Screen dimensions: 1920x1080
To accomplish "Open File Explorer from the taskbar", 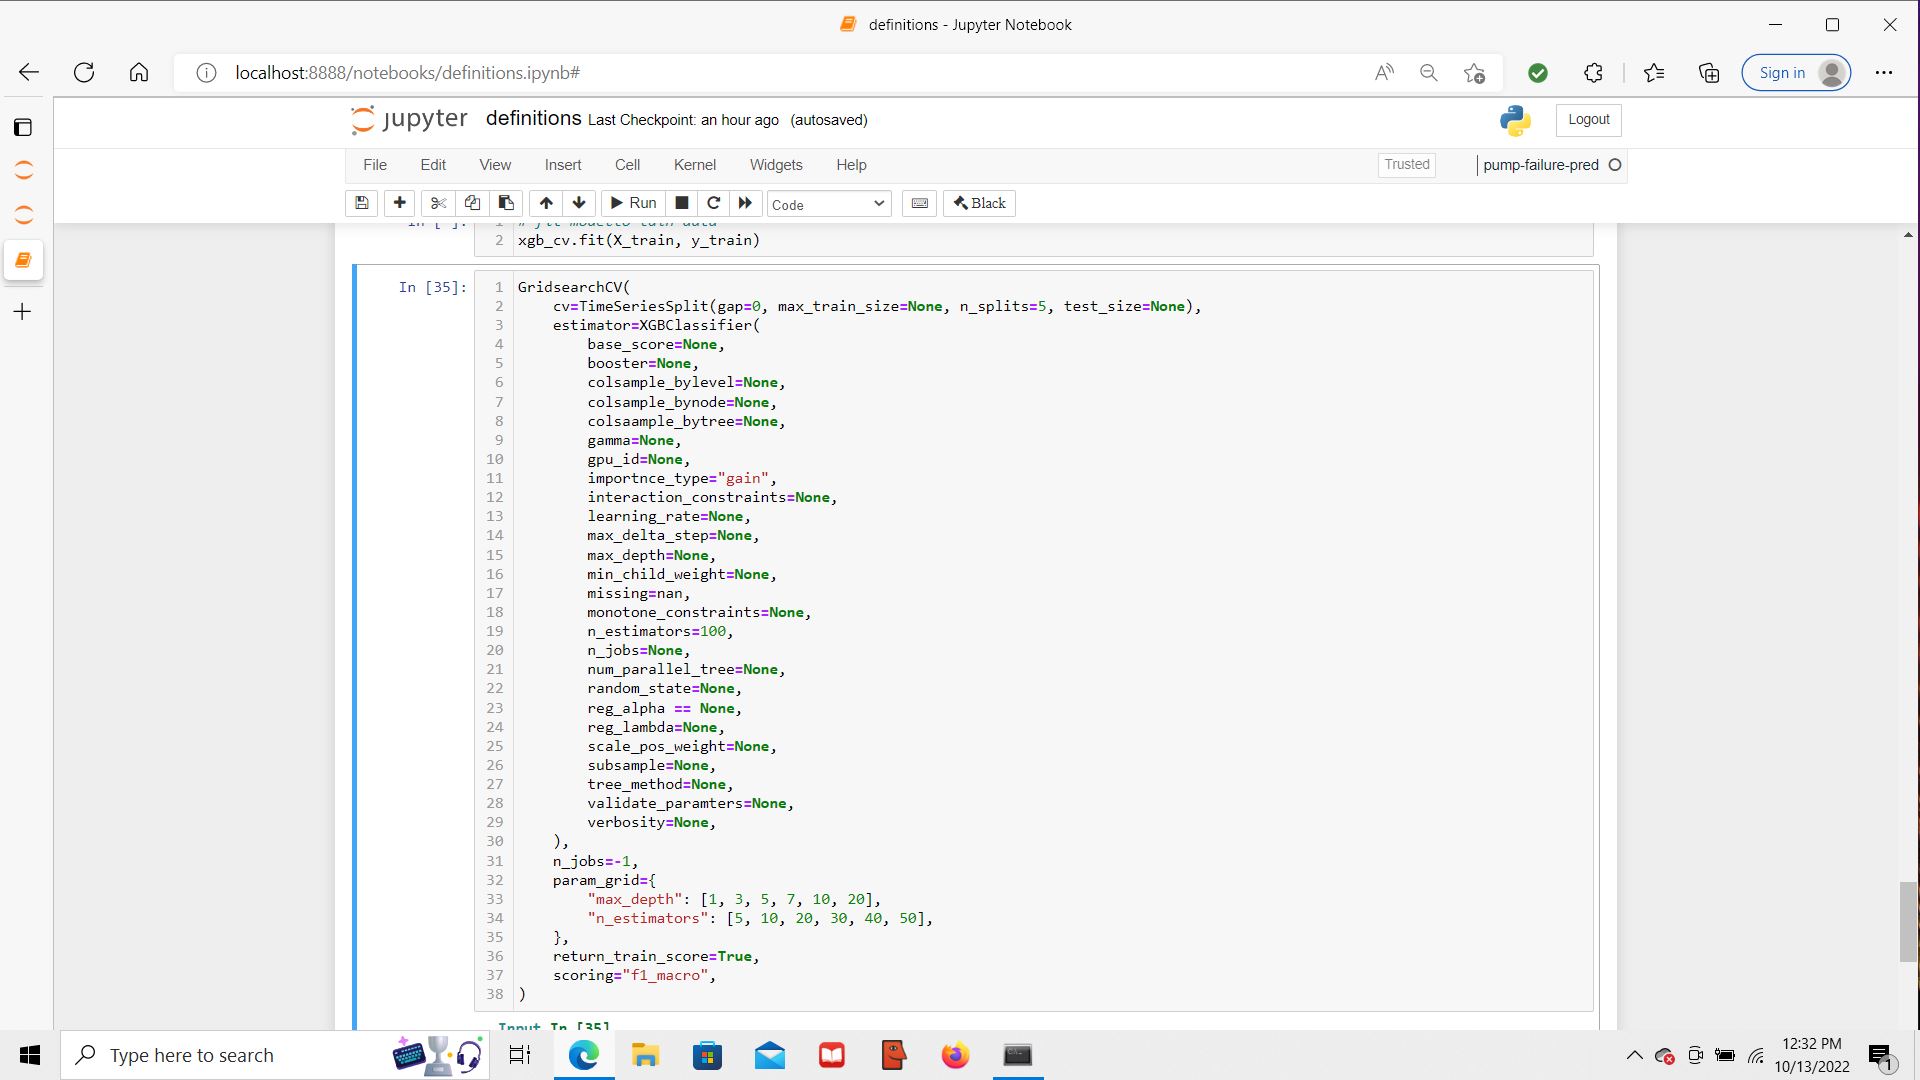I will [645, 1055].
